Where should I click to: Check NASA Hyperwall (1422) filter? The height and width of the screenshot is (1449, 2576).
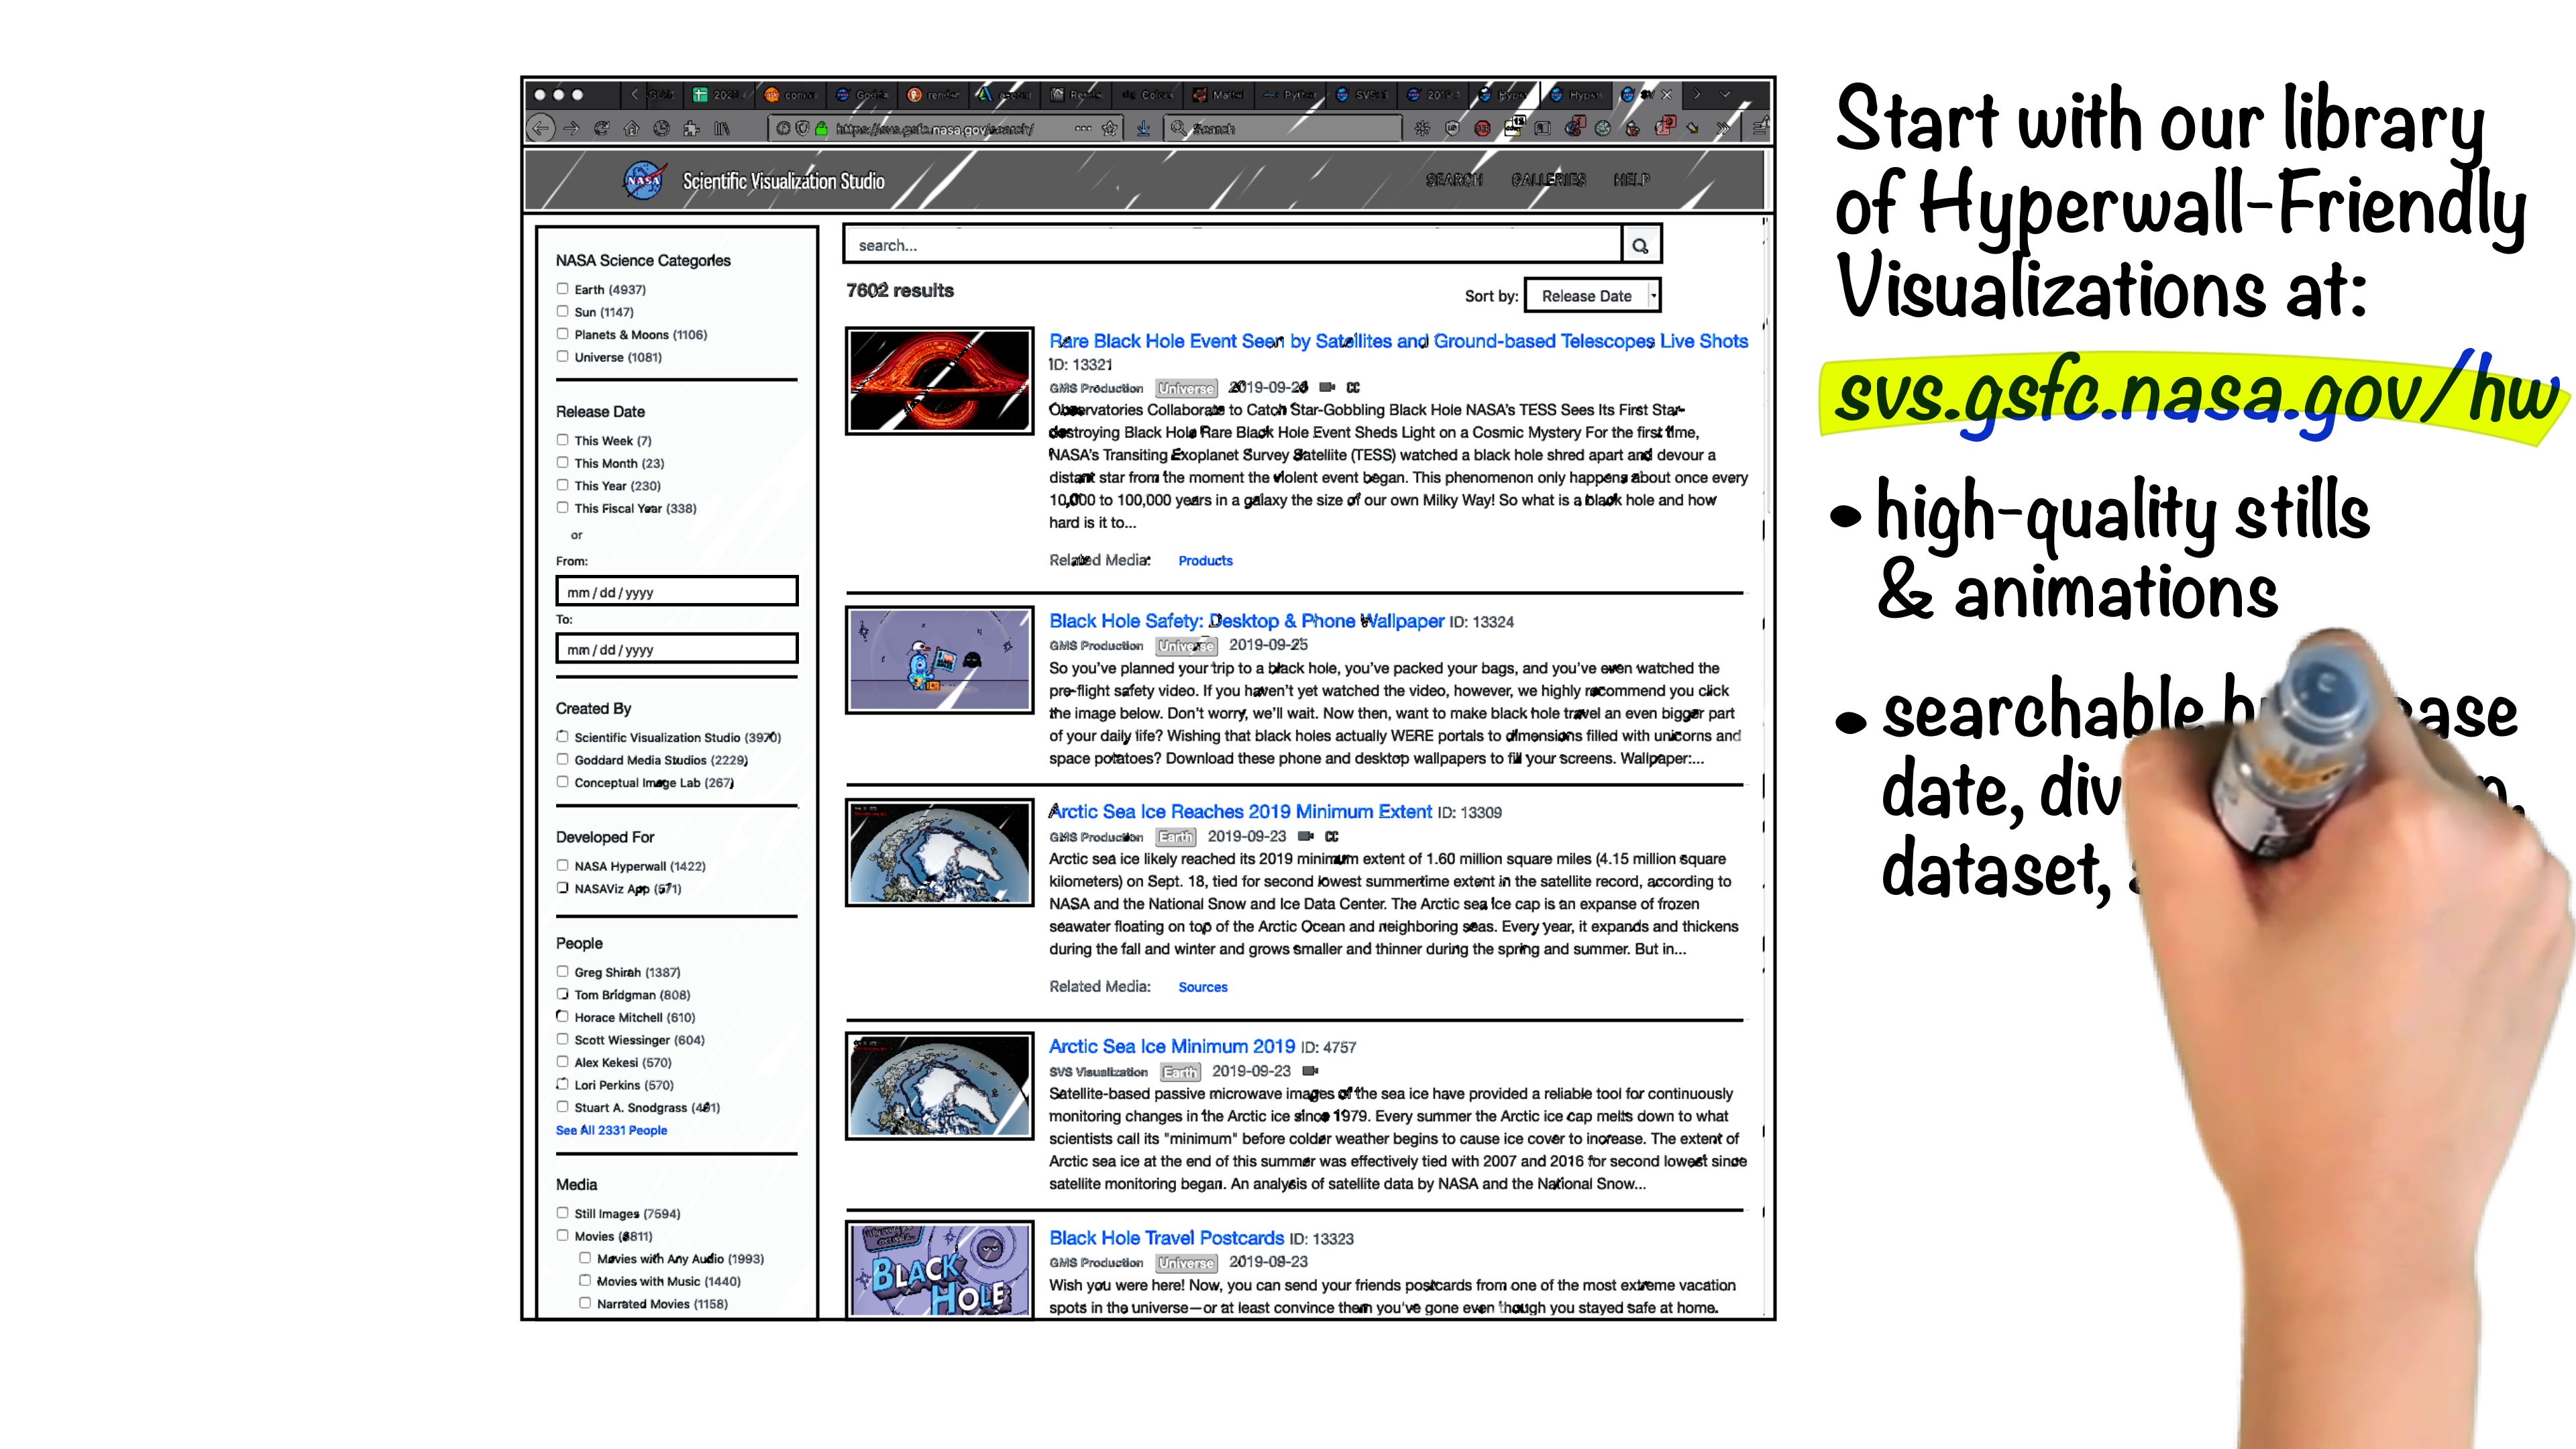[x=562, y=865]
